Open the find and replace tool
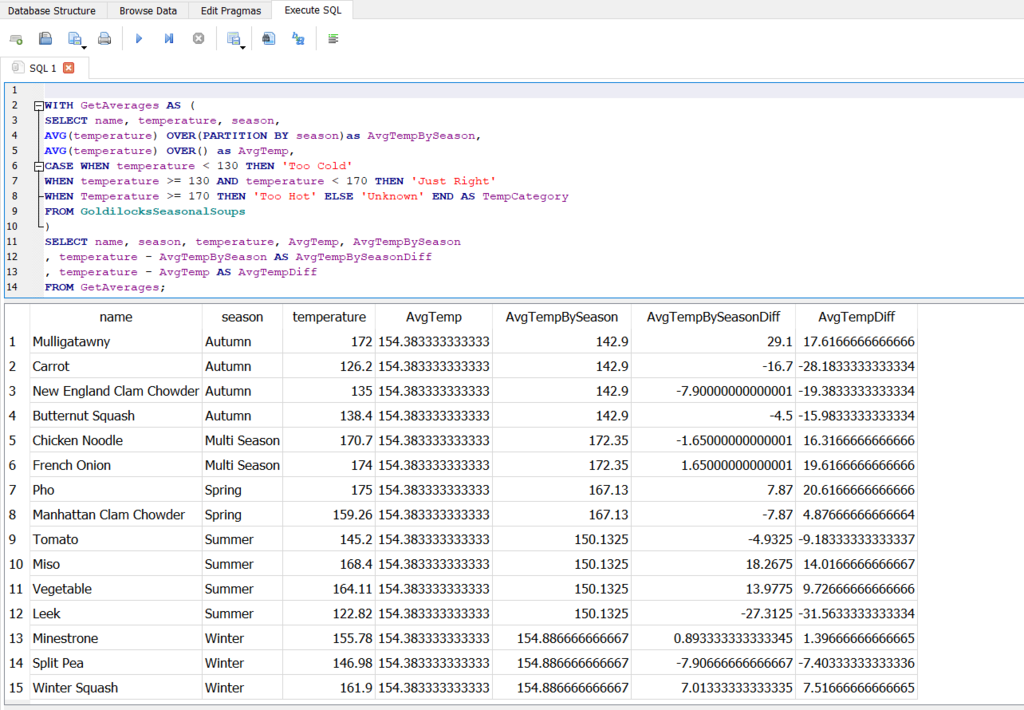The width and height of the screenshot is (1024, 710). (x=297, y=38)
